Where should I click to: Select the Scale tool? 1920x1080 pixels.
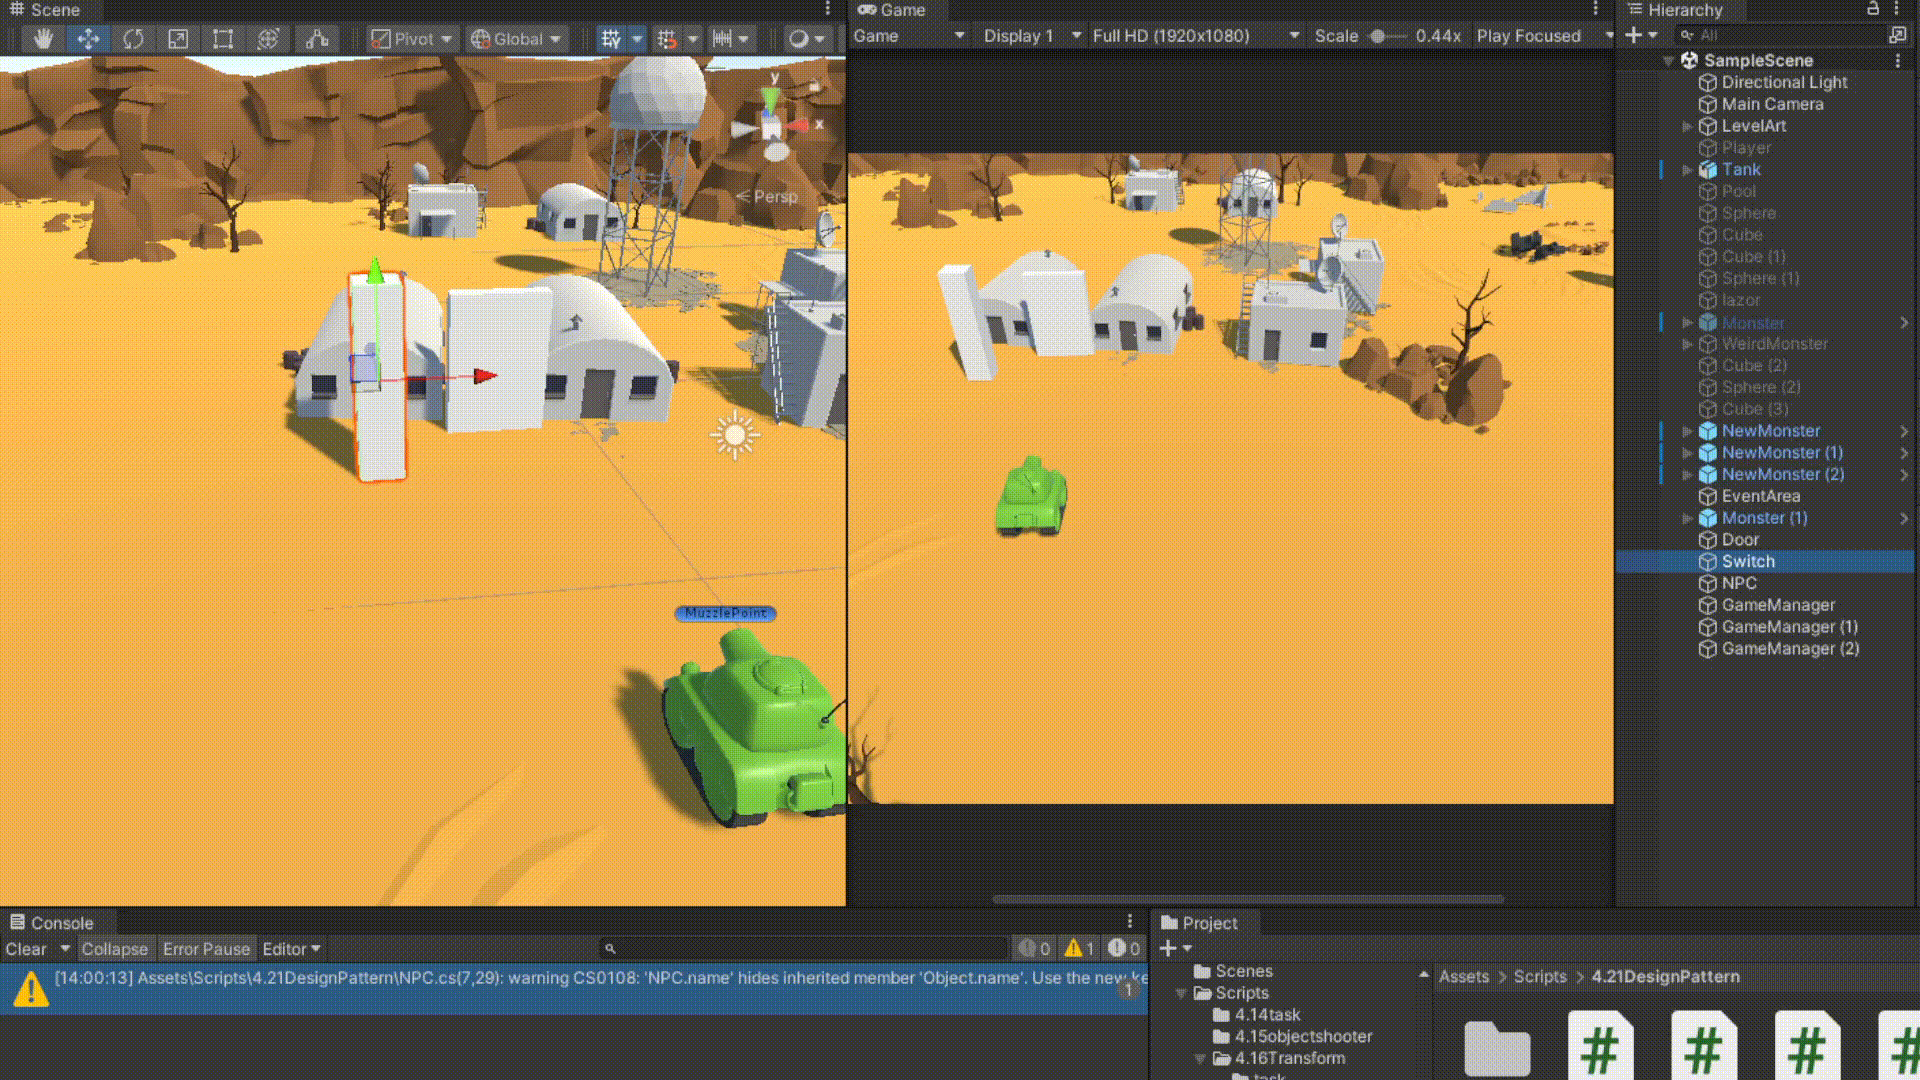[x=178, y=39]
